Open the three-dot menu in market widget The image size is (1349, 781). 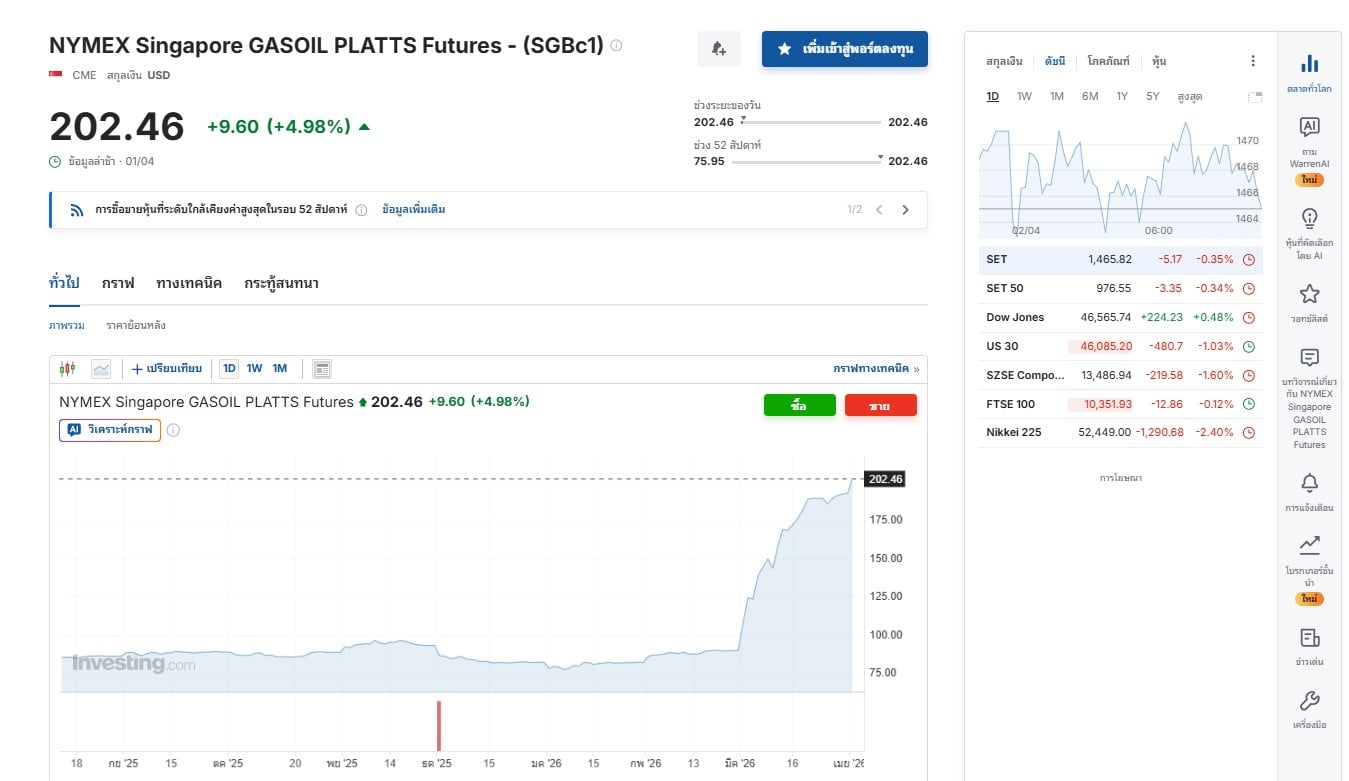pyautogui.click(x=1253, y=62)
